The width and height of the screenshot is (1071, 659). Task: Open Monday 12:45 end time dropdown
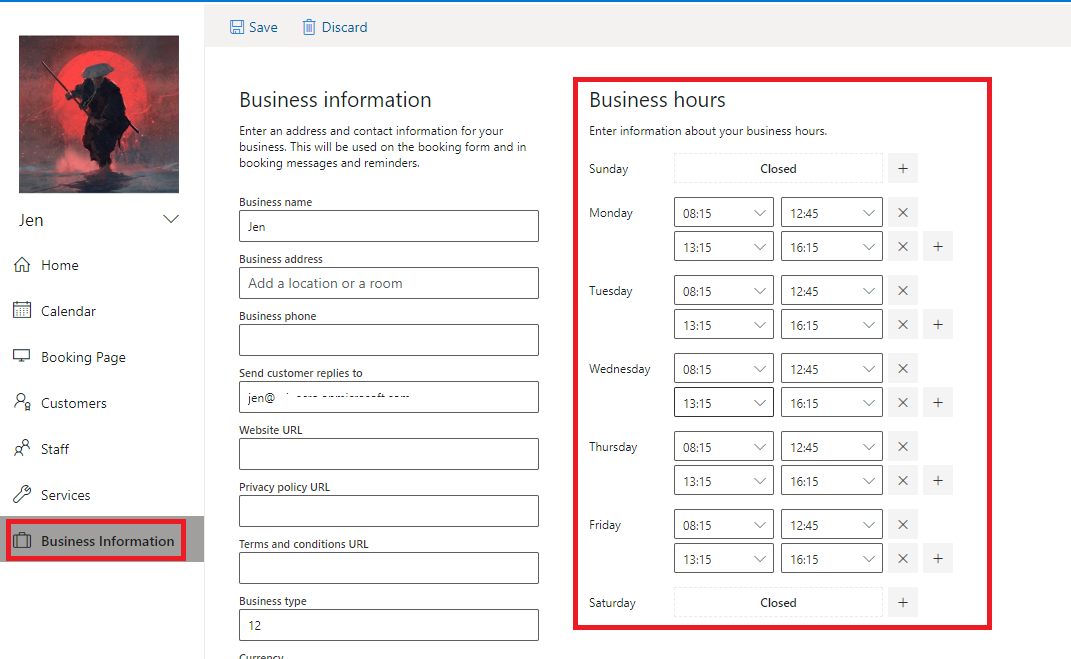point(831,212)
